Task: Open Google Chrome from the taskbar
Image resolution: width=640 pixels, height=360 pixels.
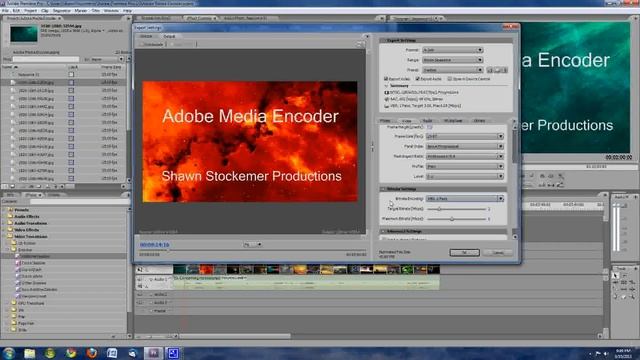Action: (71, 353)
